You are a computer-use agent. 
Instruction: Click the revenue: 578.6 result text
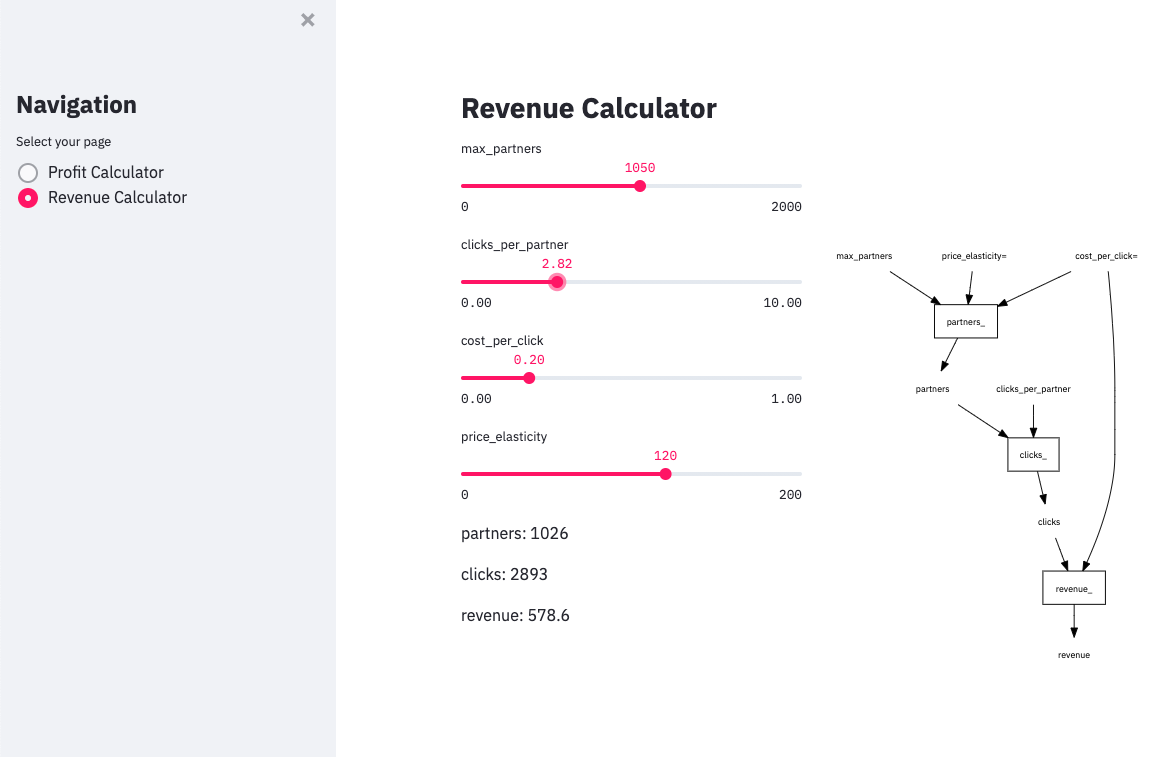point(515,615)
